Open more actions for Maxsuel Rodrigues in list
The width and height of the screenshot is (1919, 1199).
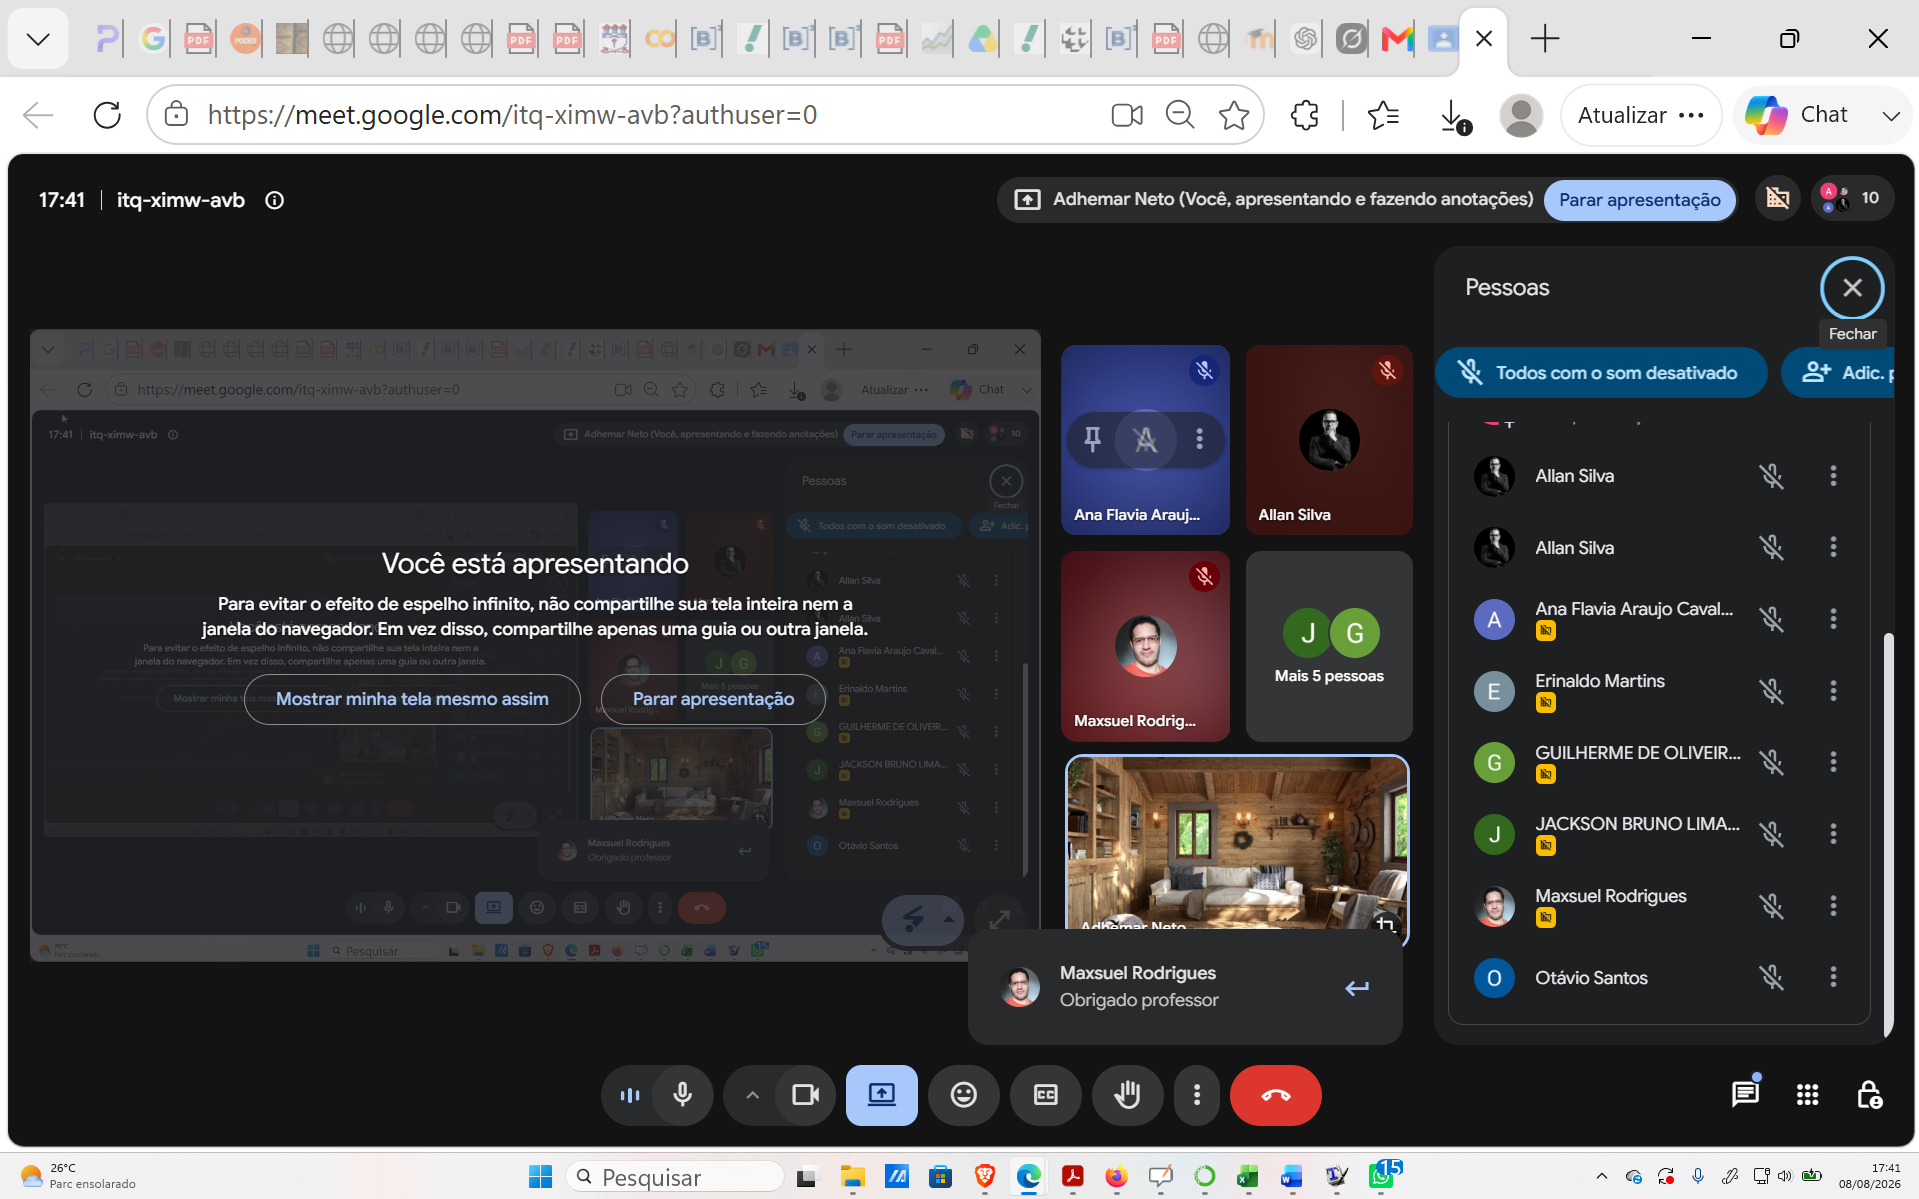1833,905
